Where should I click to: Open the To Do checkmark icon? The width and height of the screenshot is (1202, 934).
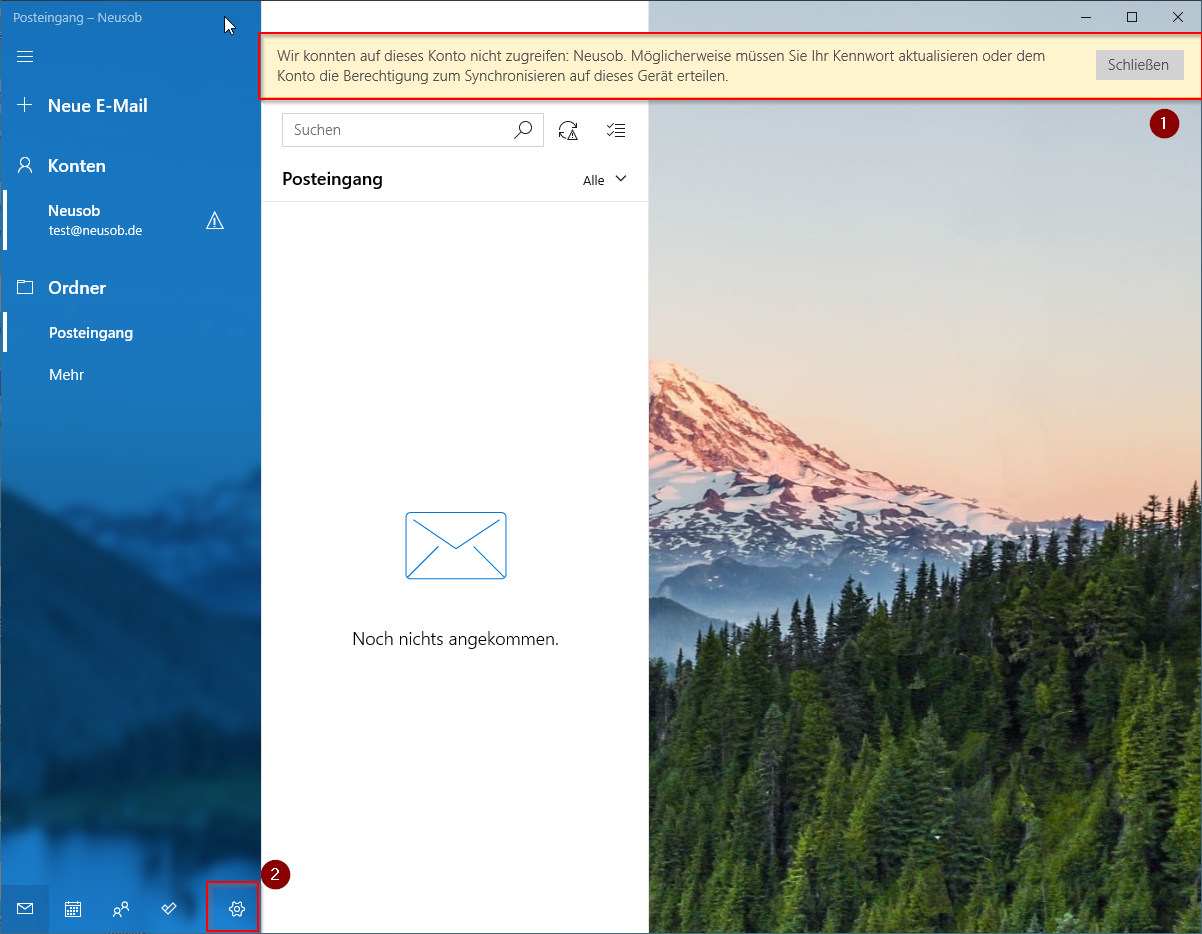[x=169, y=909]
